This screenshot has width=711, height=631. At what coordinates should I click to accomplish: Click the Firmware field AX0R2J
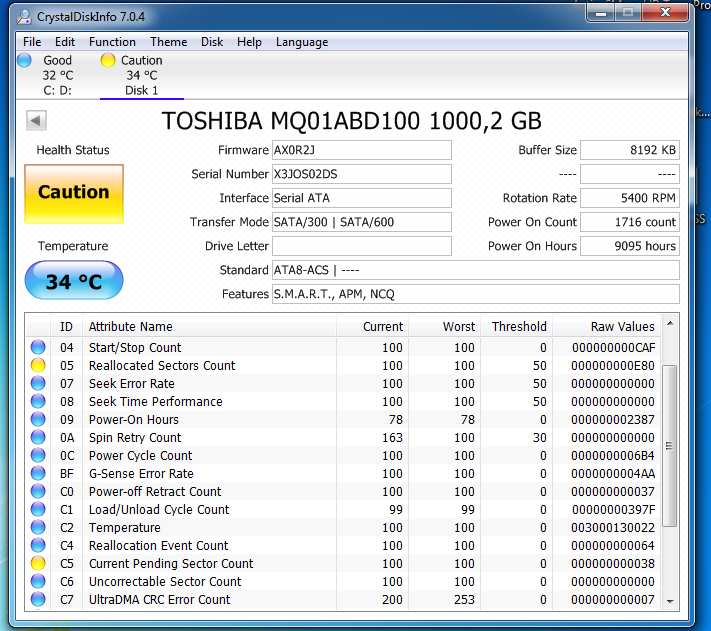[361, 150]
